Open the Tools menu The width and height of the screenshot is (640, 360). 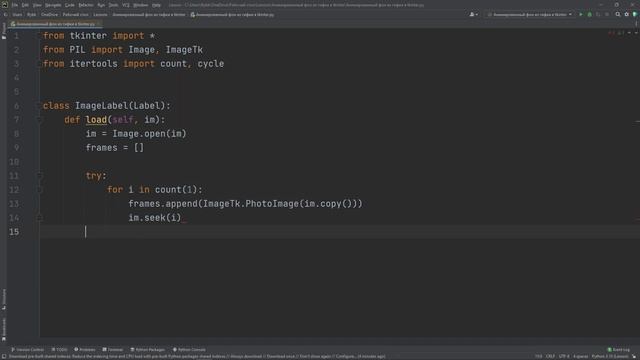(x=113, y=5)
